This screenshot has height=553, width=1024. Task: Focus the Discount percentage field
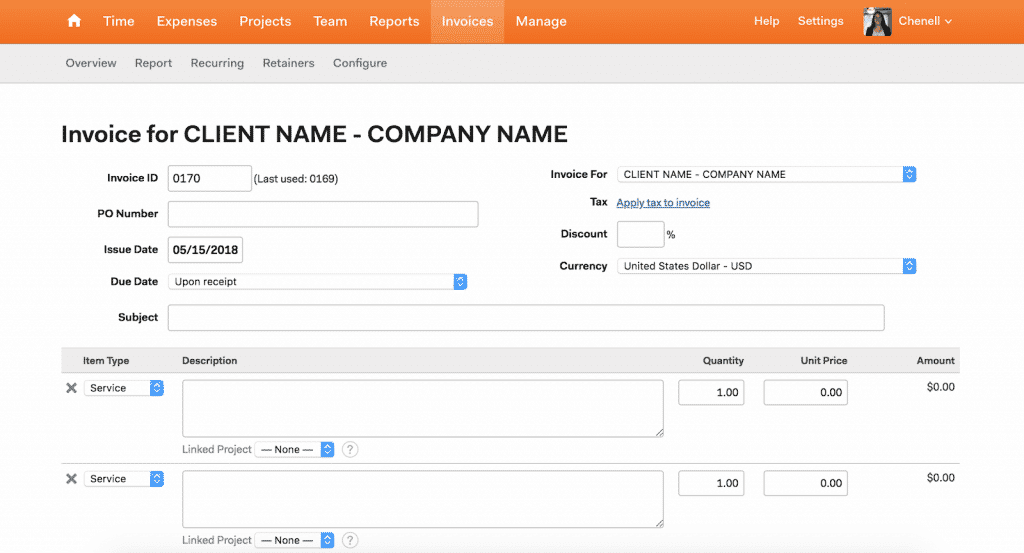[x=640, y=234]
